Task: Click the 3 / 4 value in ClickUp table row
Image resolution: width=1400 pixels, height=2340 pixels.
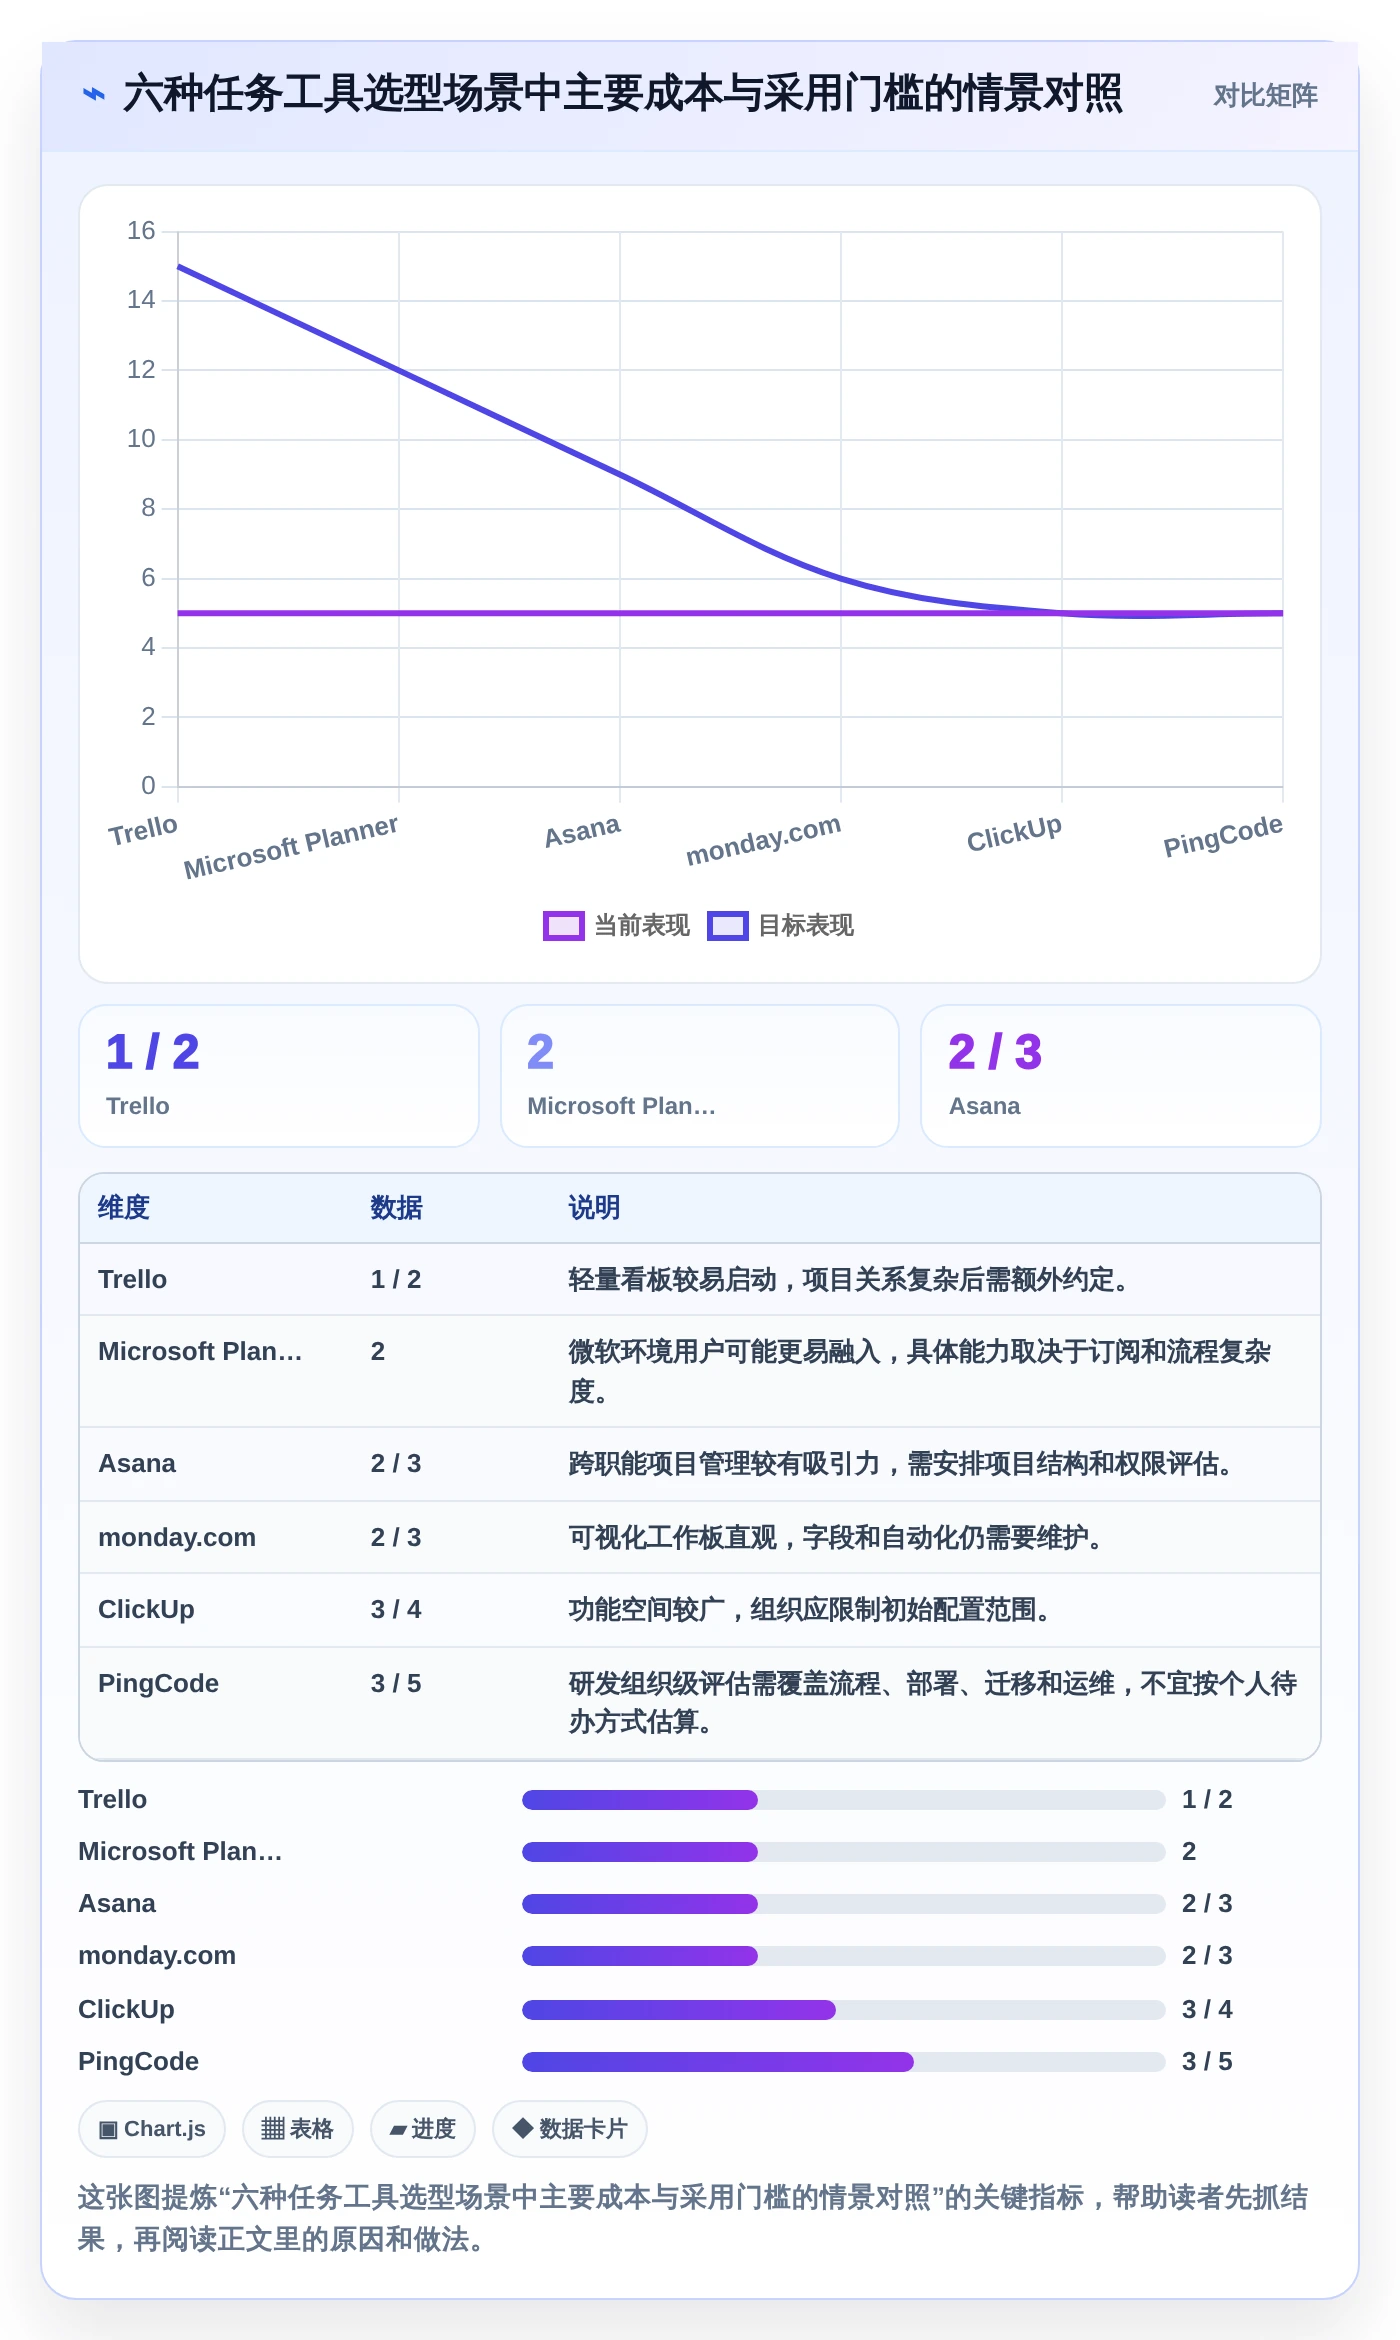Action: (396, 1610)
